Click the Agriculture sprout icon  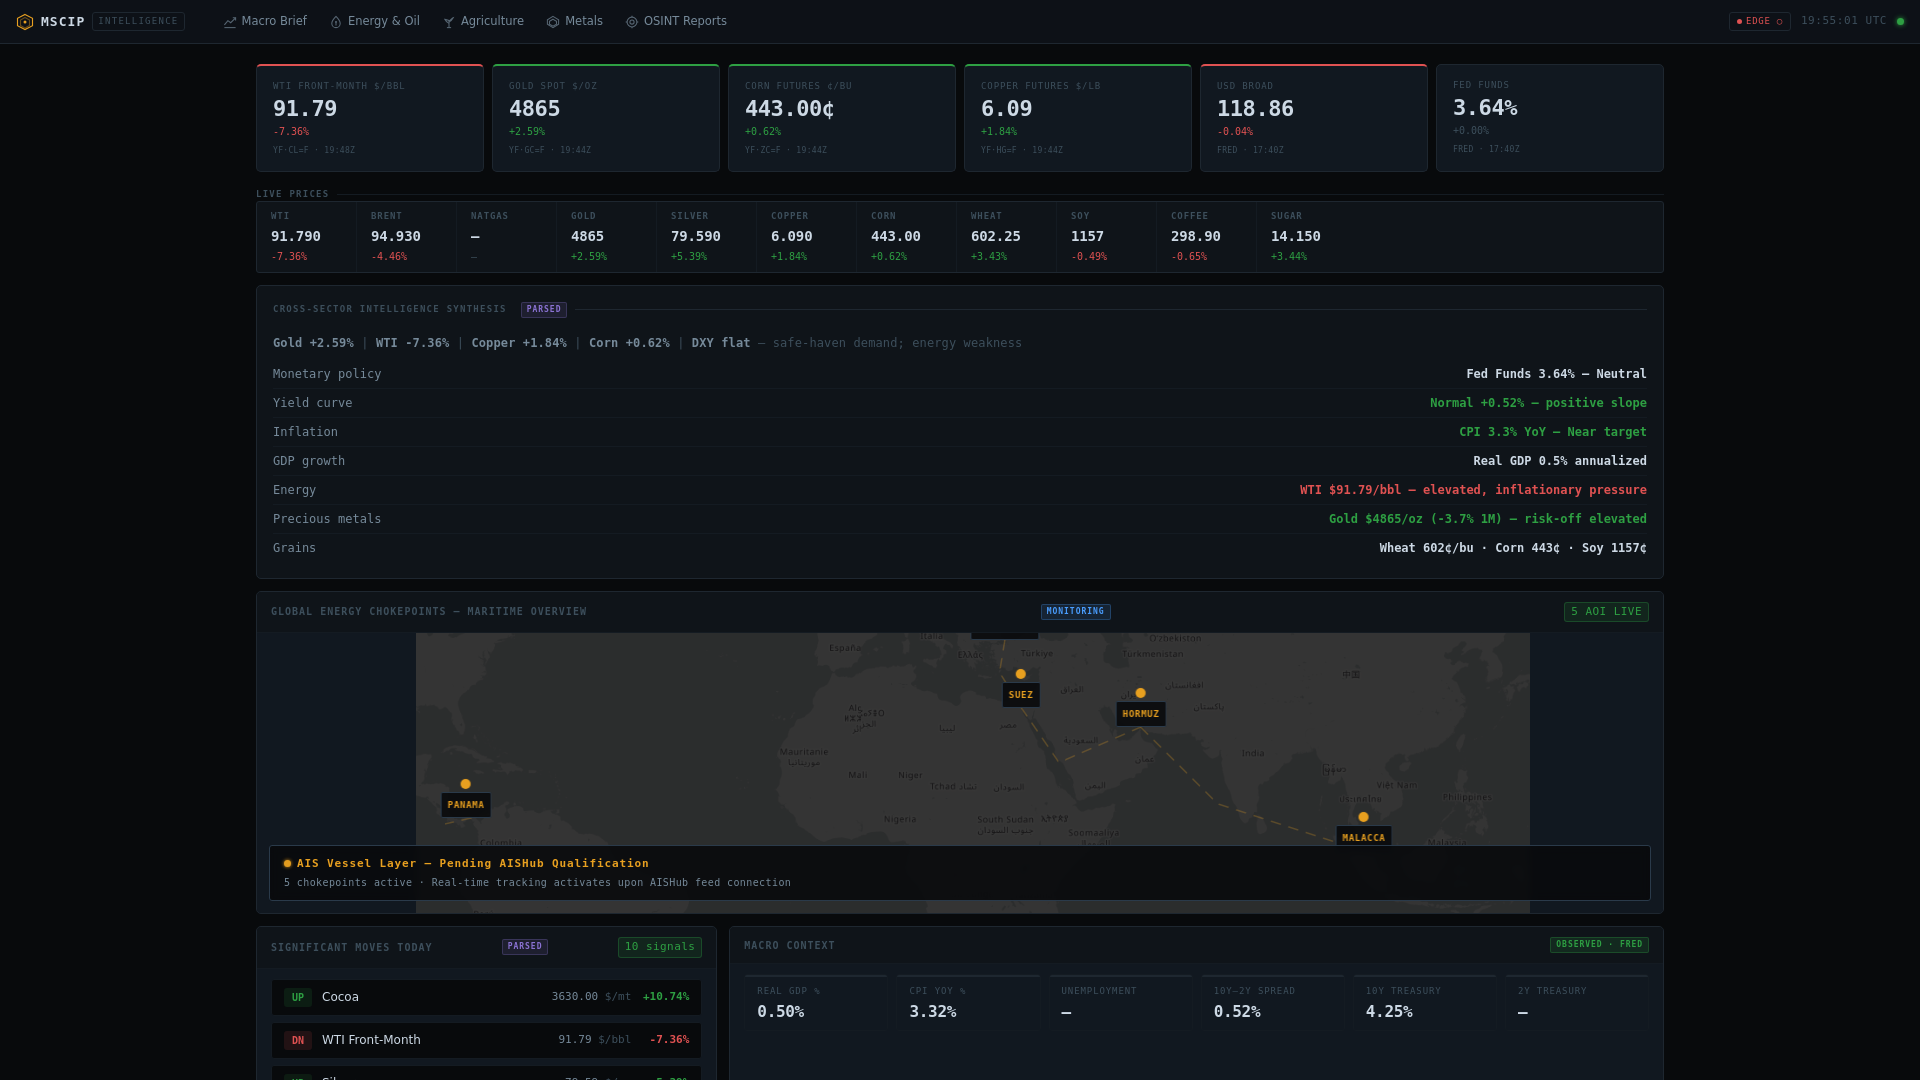pyautogui.click(x=449, y=22)
